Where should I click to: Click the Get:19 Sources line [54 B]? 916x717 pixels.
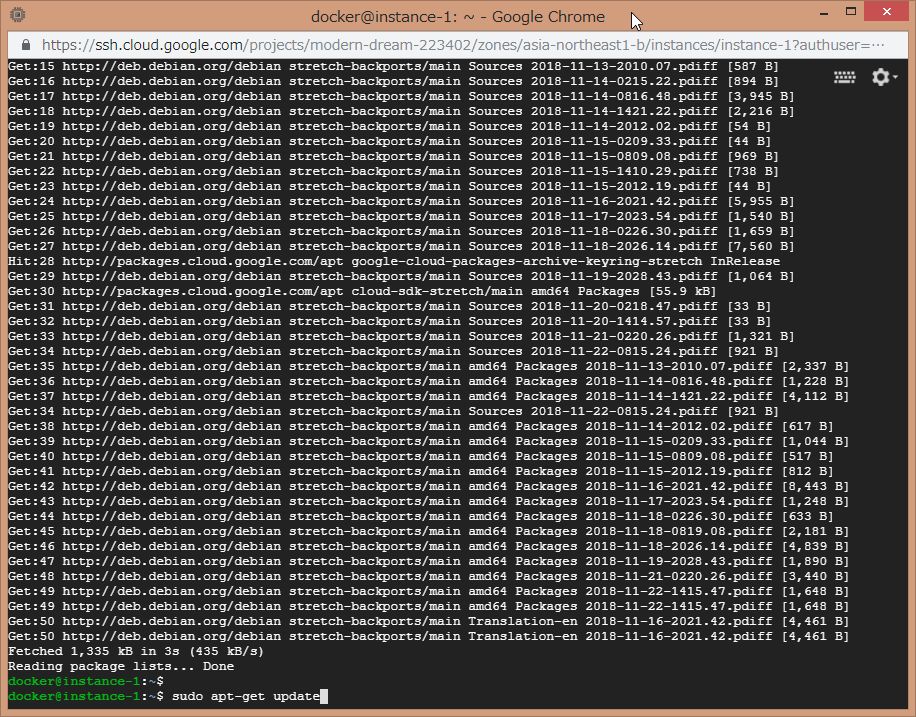pos(389,126)
